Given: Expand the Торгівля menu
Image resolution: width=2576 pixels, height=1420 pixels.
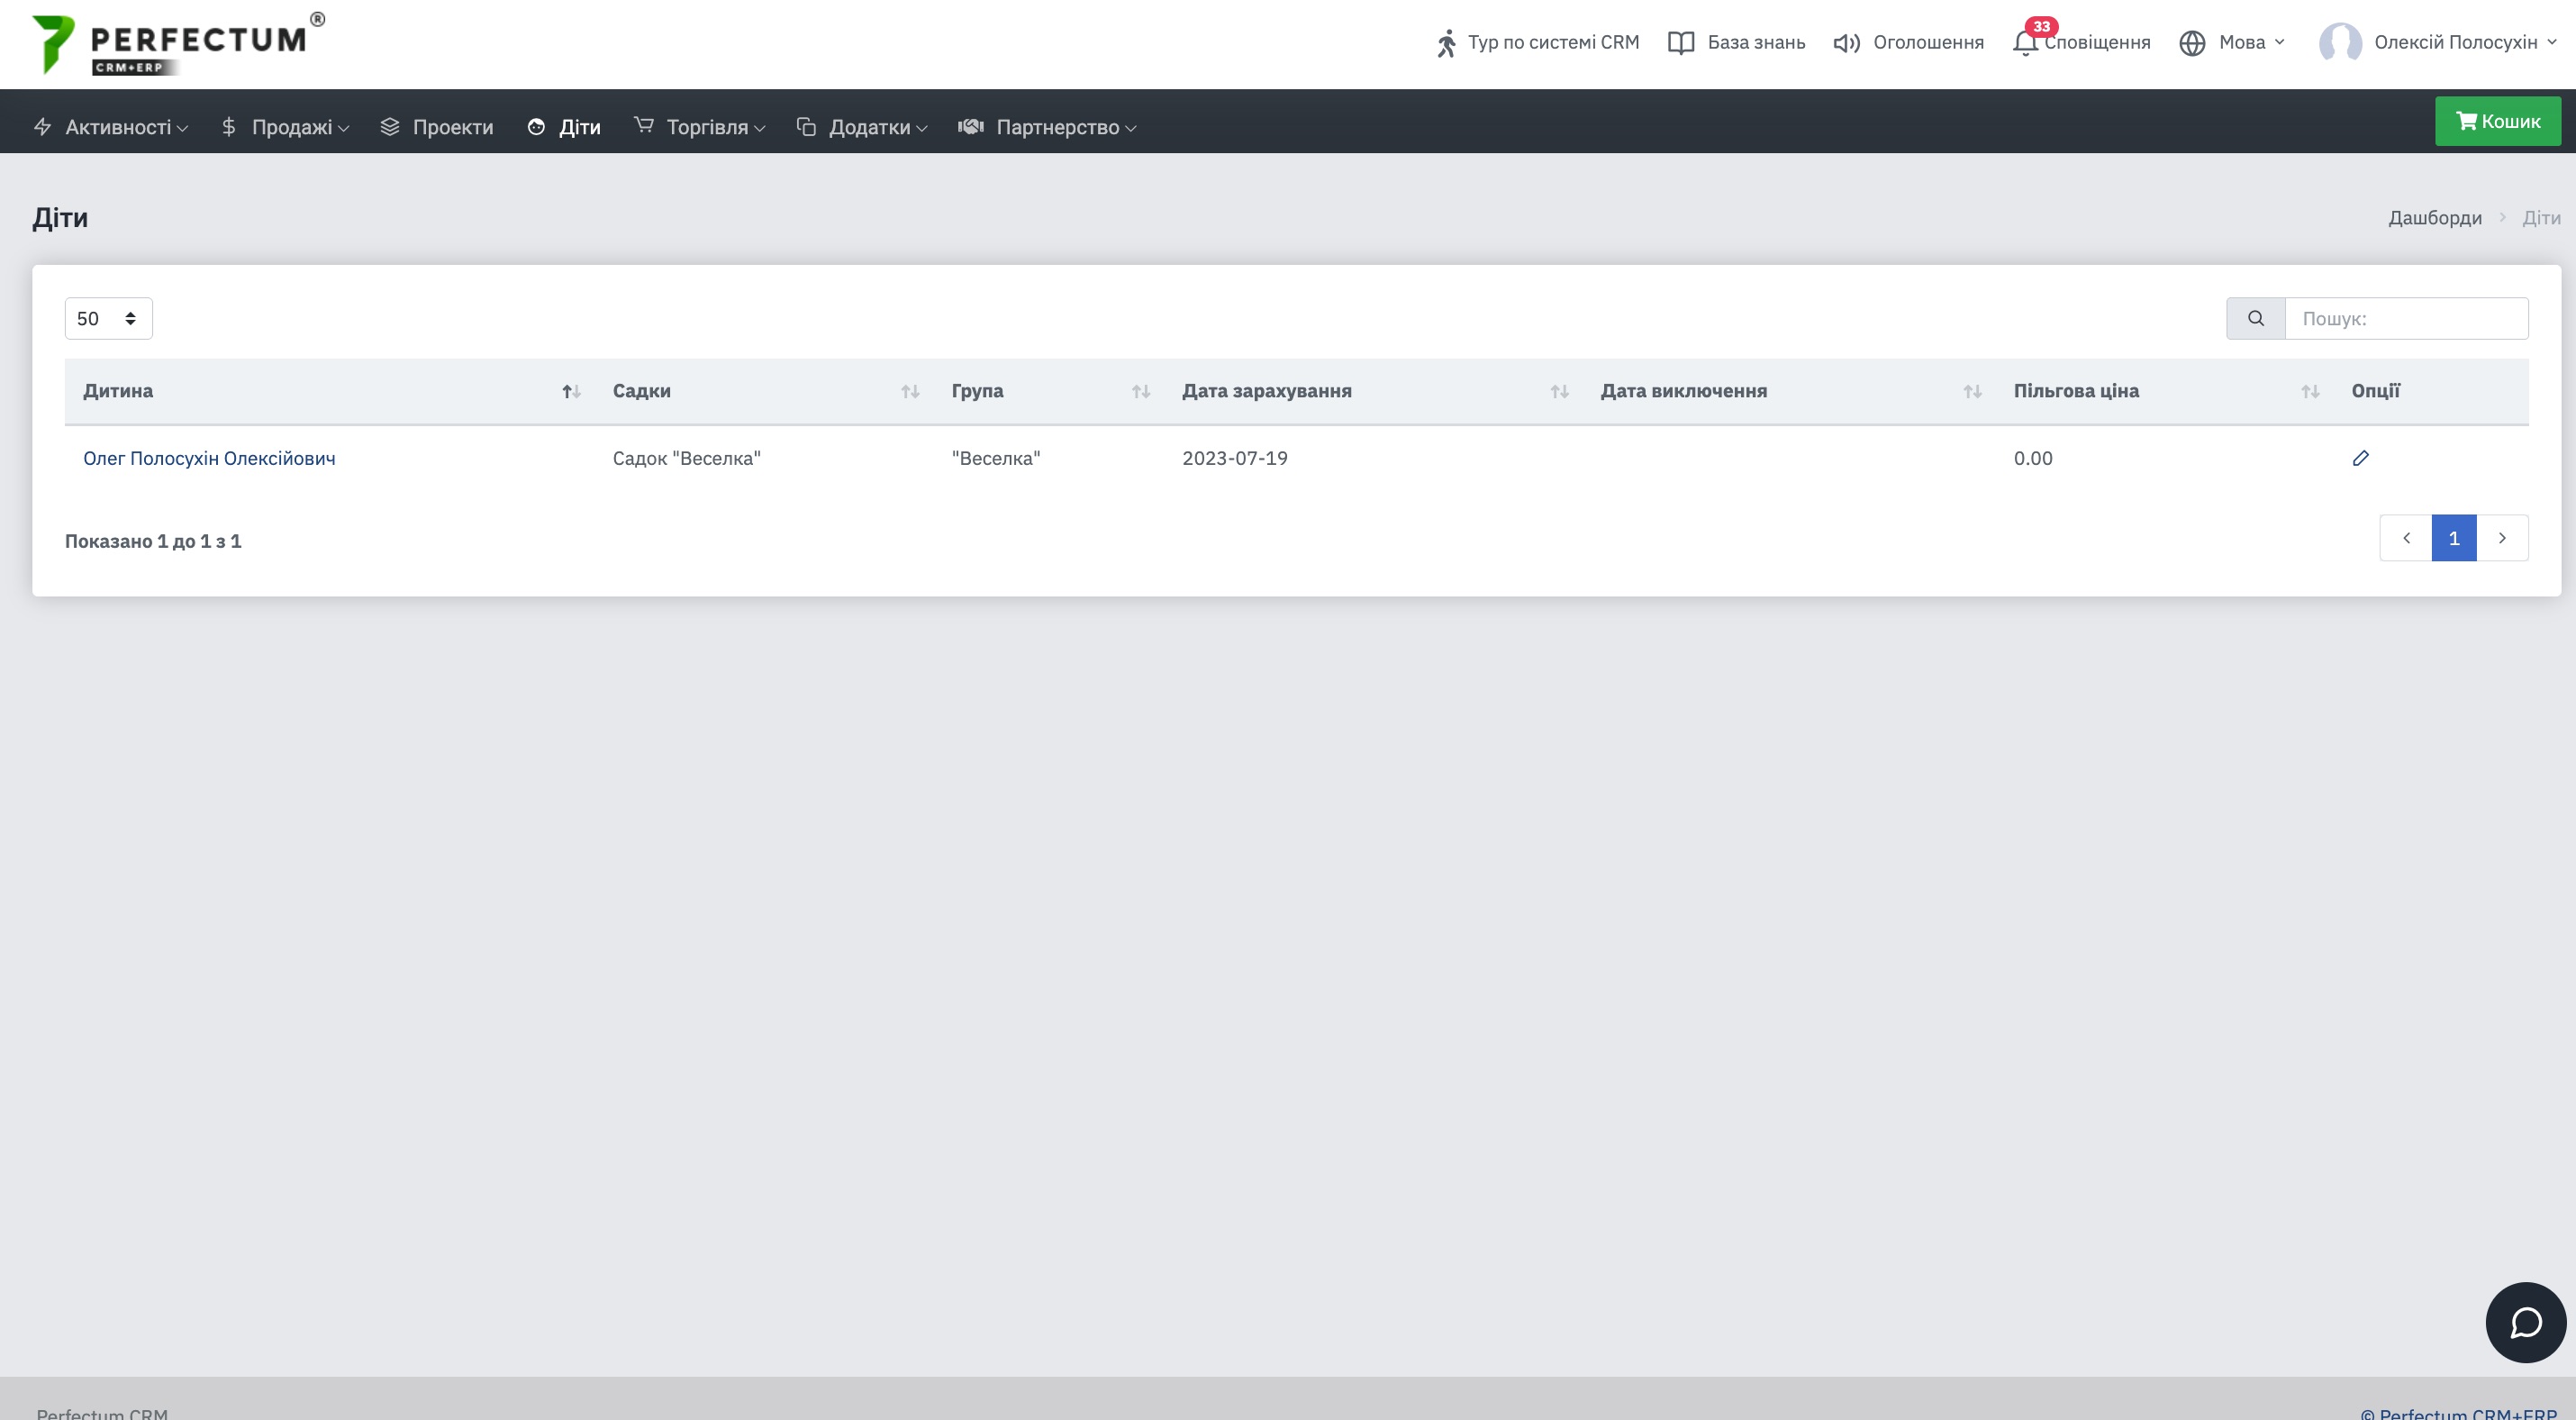Looking at the screenshot, I should [716, 127].
